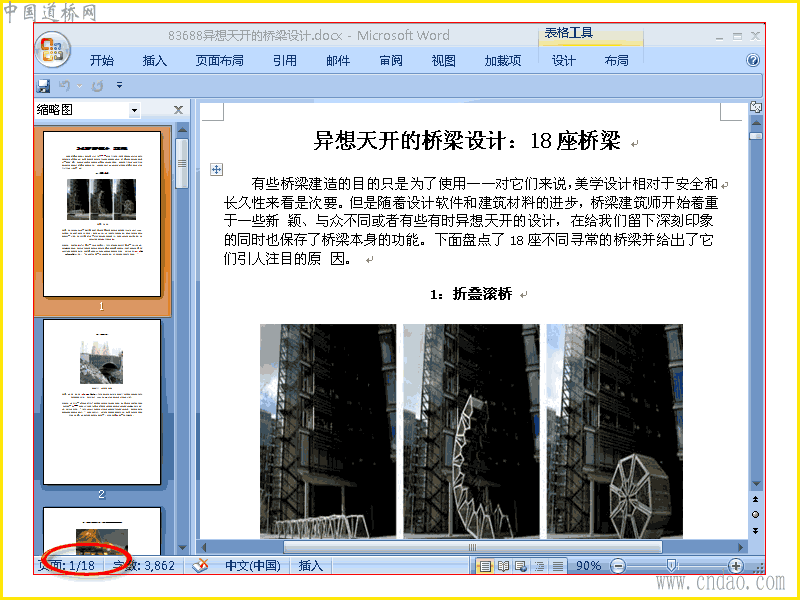The width and height of the screenshot is (800, 600).
Task: Switch to Print Layout view
Action: click(x=485, y=565)
